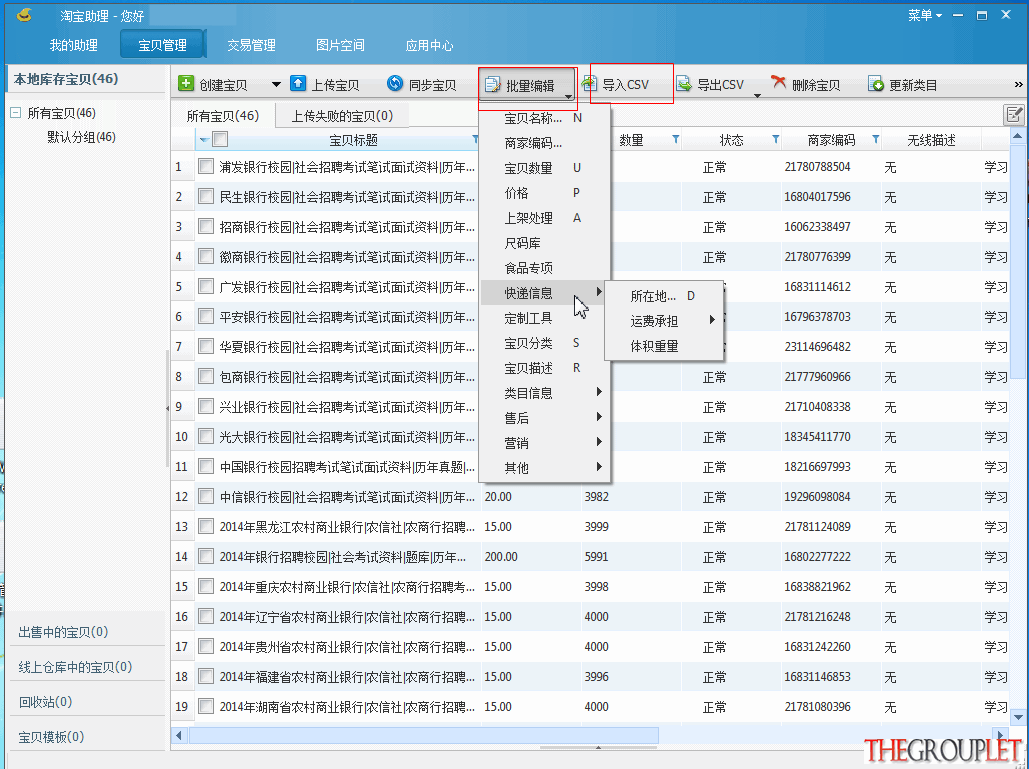Click the 同步宝贝 sync icon
This screenshot has width=1029, height=769.
pos(395,83)
